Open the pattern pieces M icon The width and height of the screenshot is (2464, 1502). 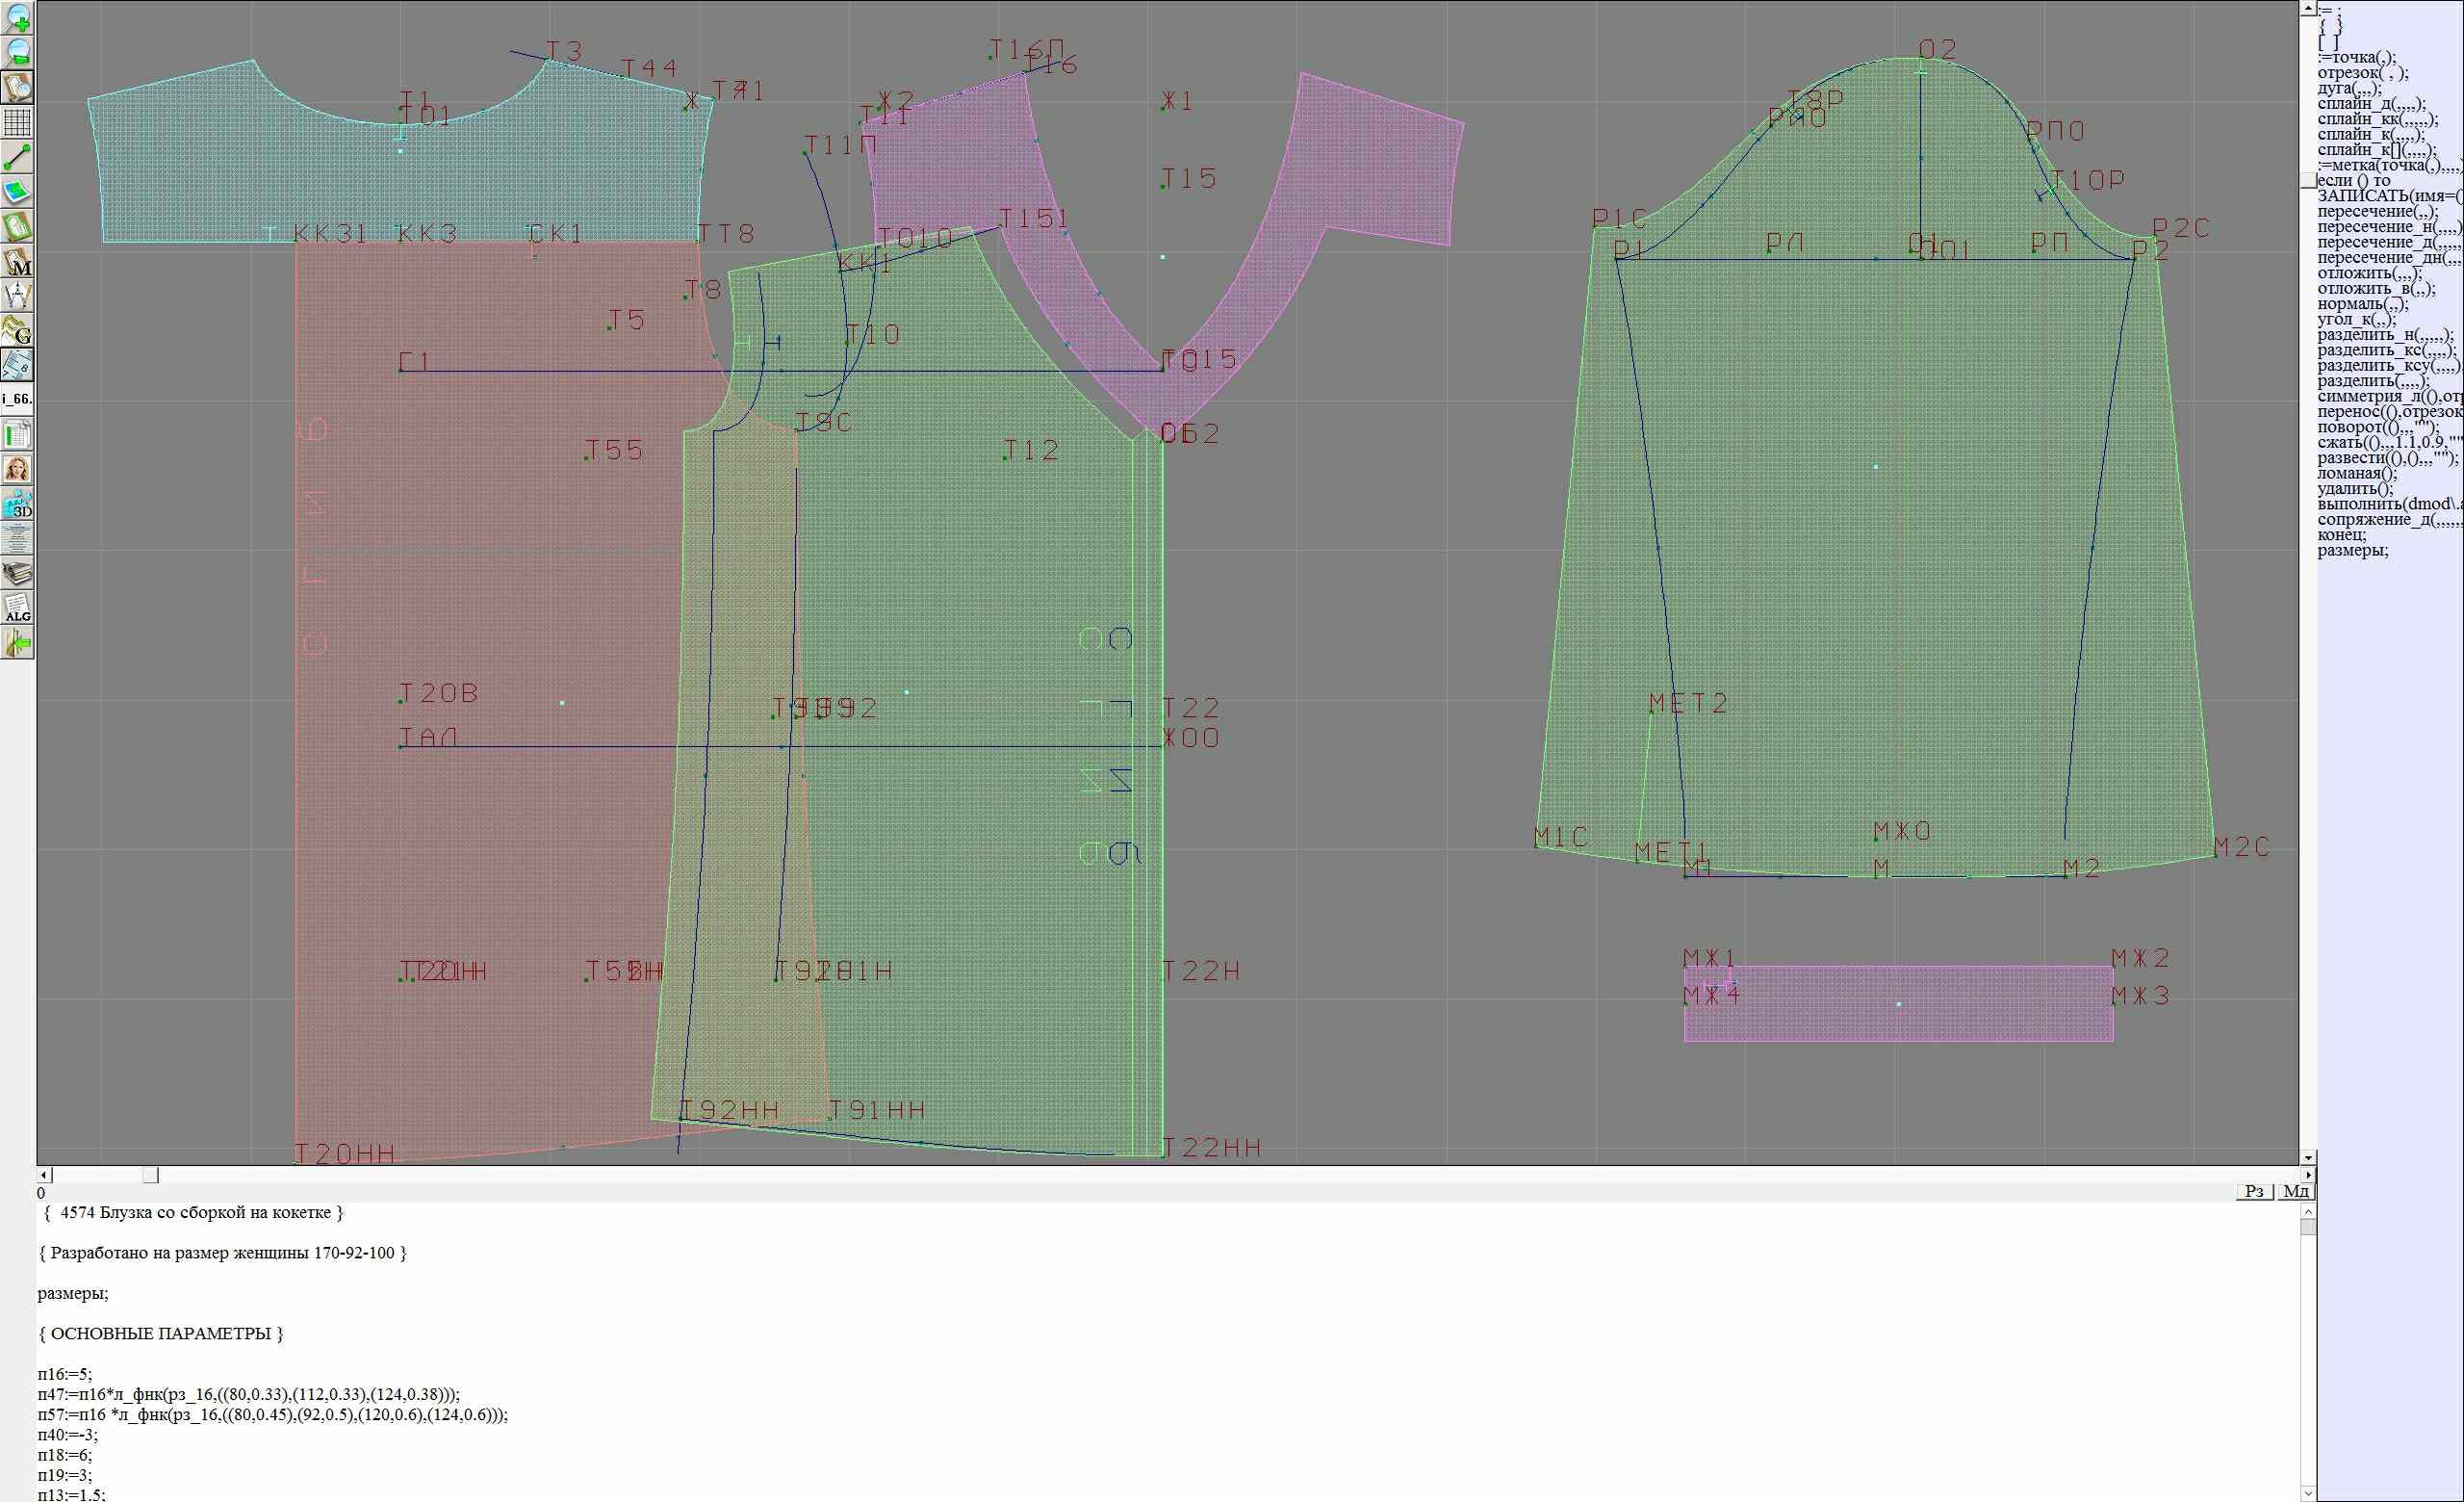(x=17, y=262)
